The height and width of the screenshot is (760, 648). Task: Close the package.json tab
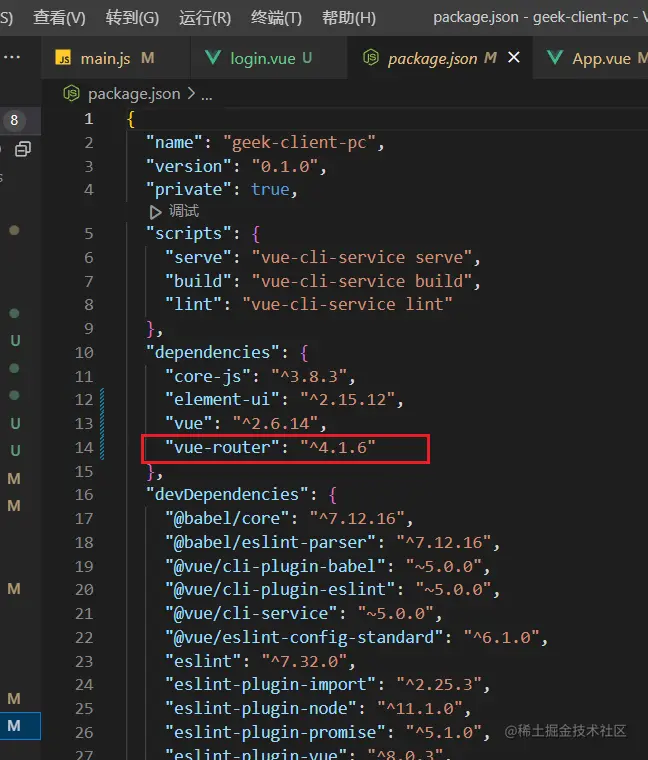[514, 58]
